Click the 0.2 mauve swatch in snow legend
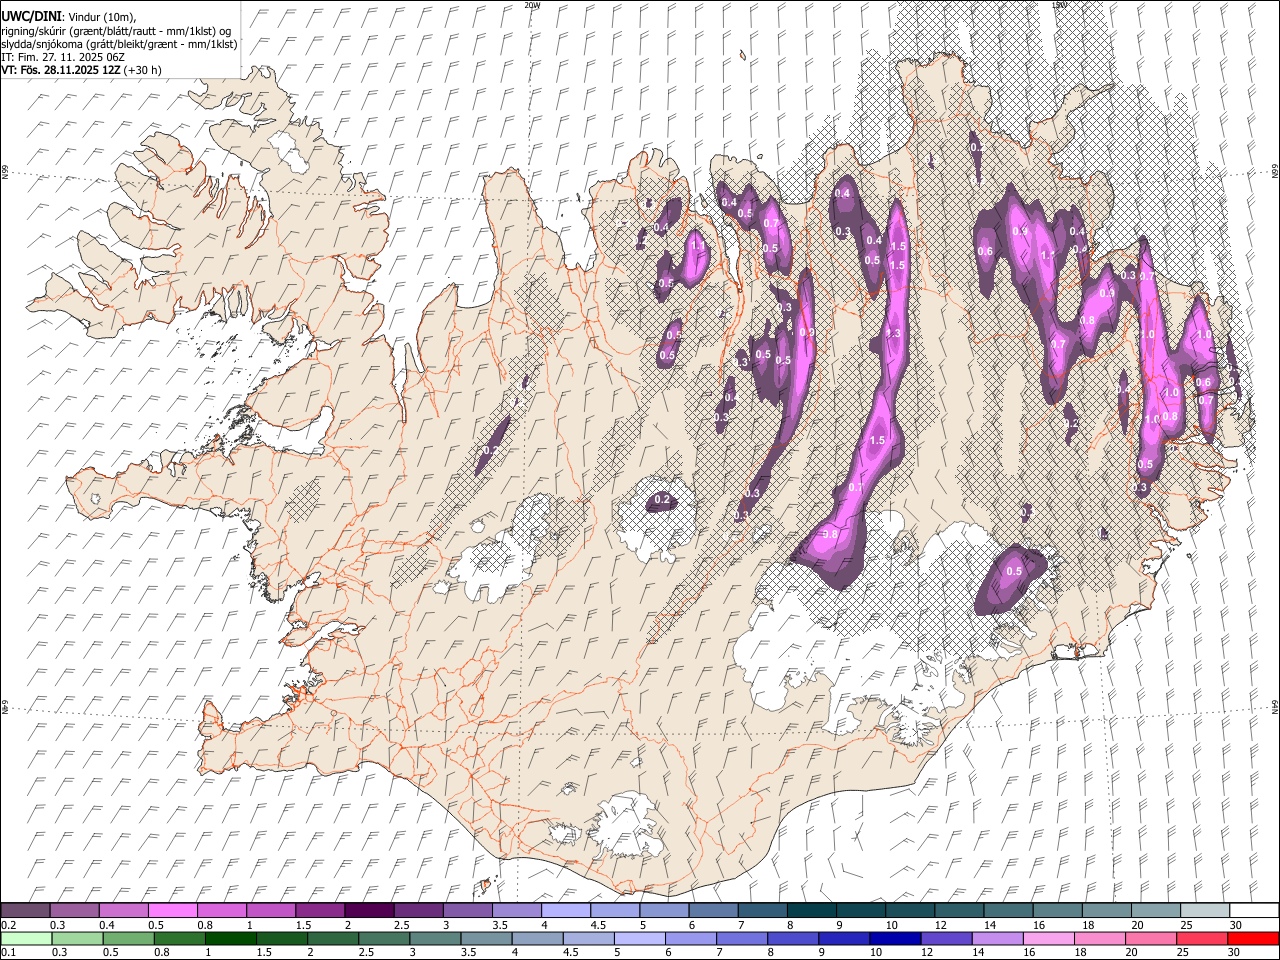Image resolution: width=1280 pixels, height=960 pixels. coord(25,910)
